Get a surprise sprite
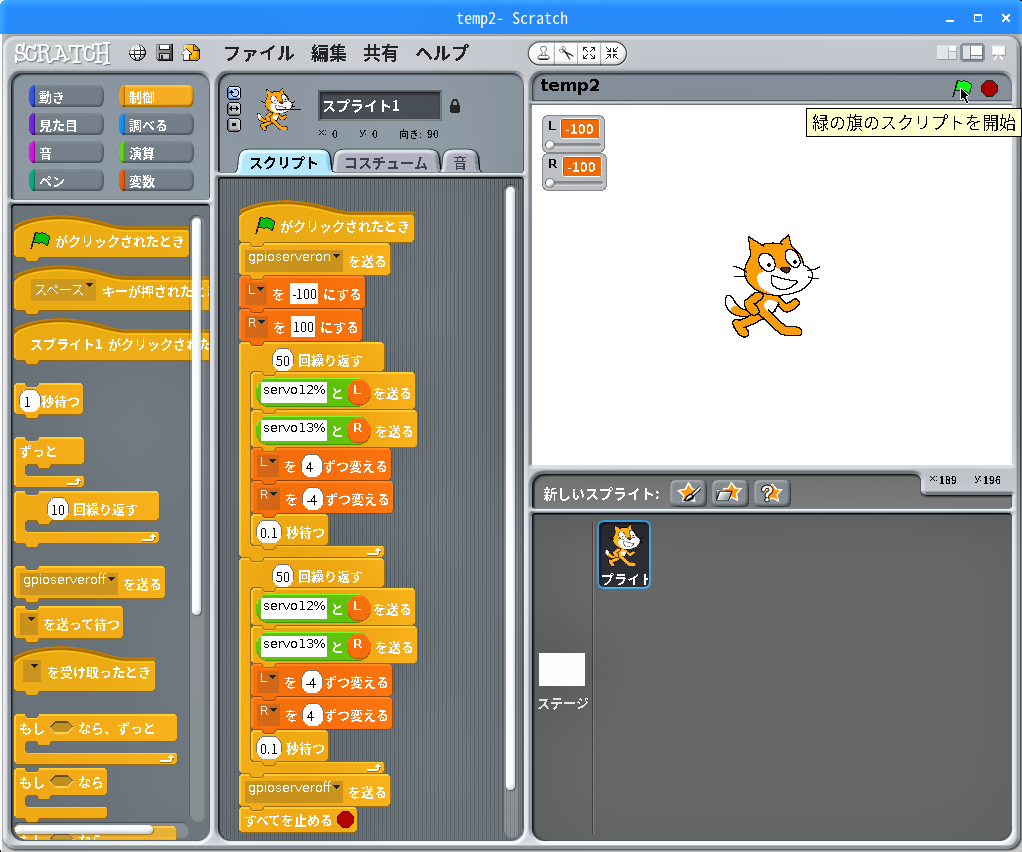This screenshot has height=852, width=1022. pyautogui.click(x=771, y=493)
